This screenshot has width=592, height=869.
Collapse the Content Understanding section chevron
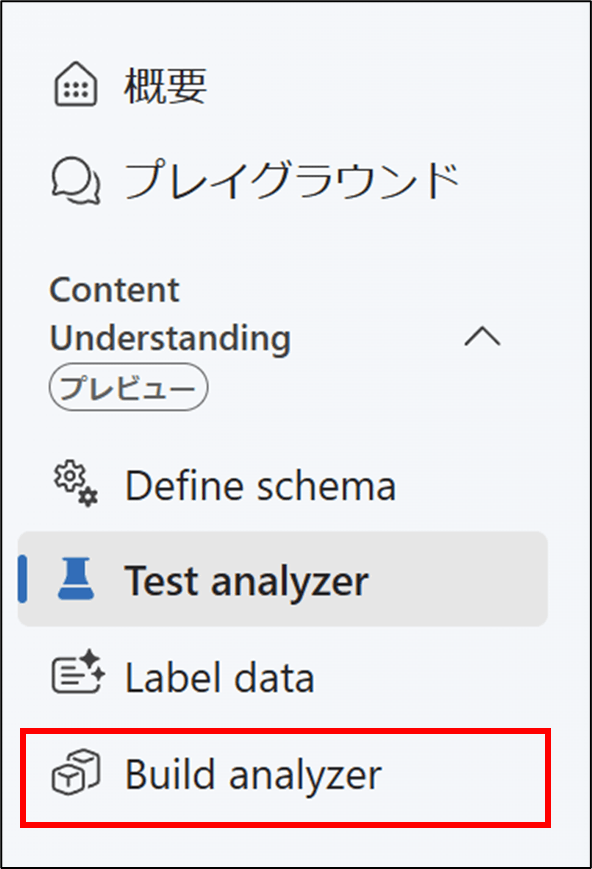(x=482, y=336)
